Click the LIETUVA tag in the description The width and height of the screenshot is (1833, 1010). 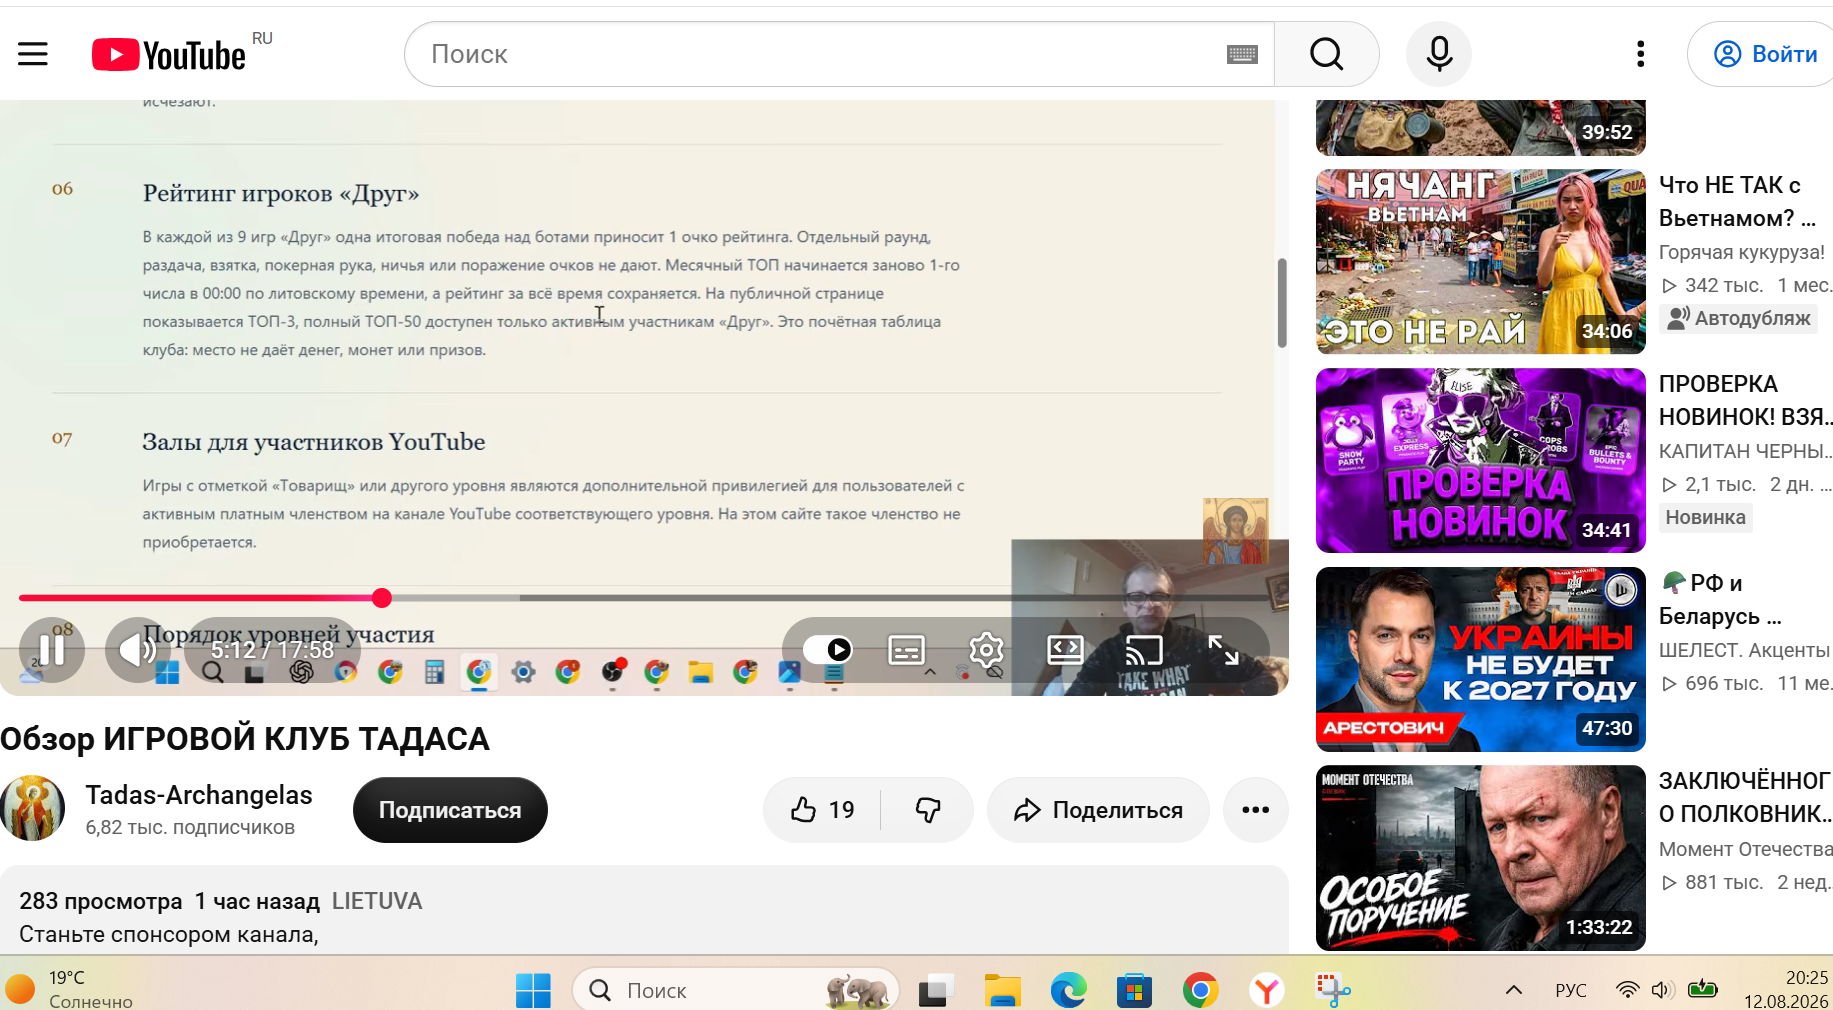click(377, 901)
